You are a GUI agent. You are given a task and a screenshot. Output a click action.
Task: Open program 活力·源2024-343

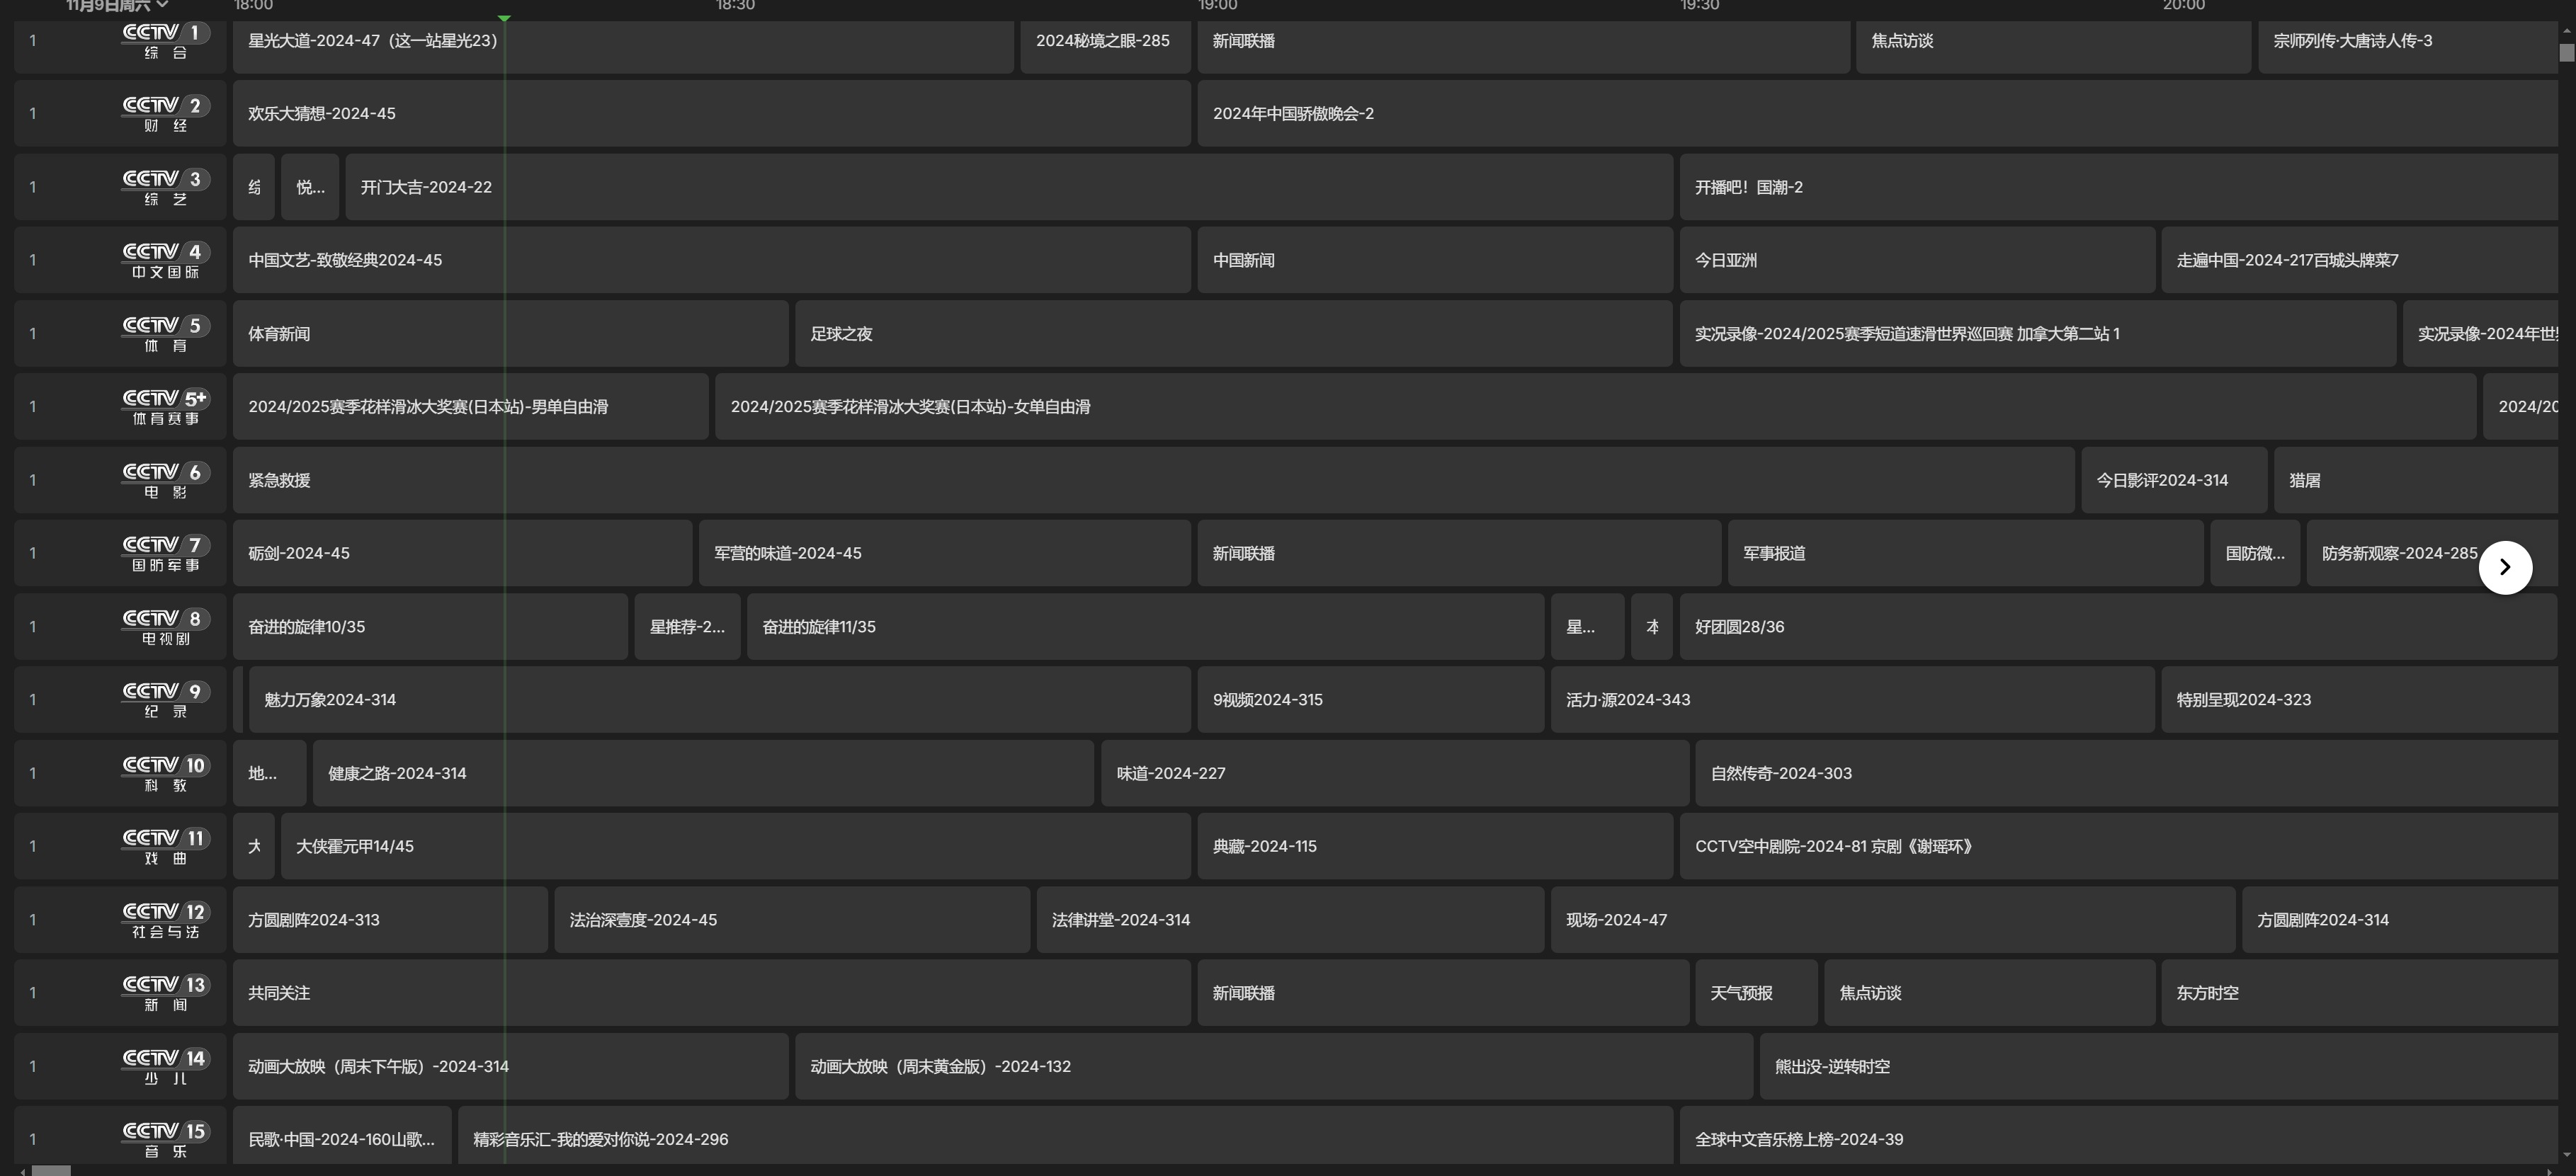point(1853,700)
